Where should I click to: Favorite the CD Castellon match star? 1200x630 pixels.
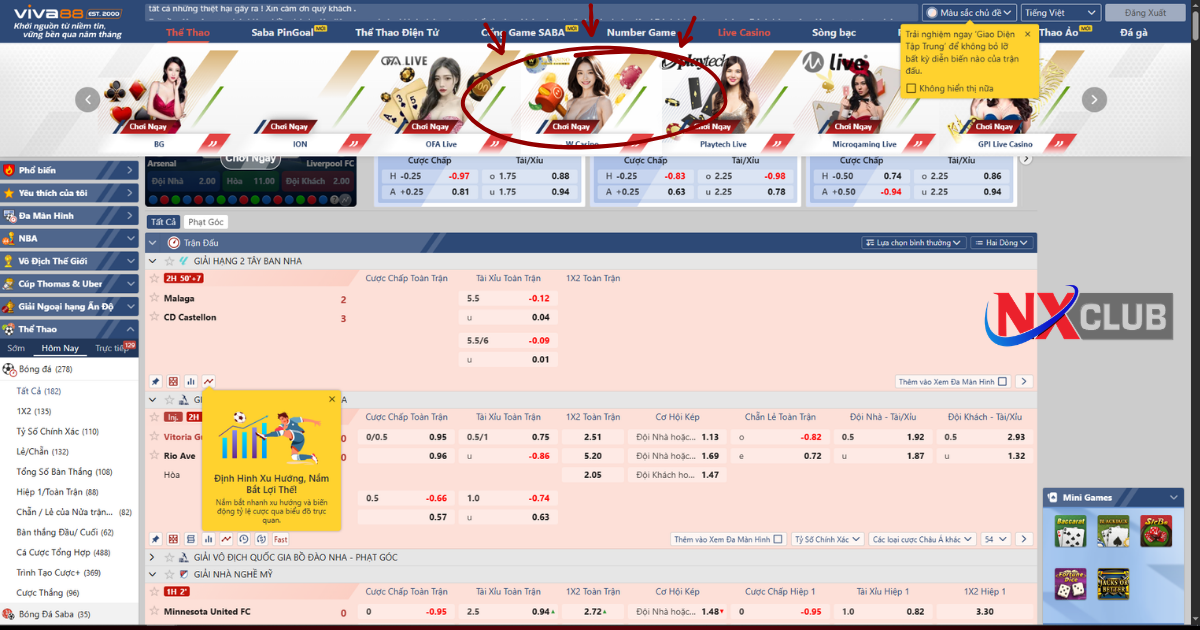click(x=155, y=317)
